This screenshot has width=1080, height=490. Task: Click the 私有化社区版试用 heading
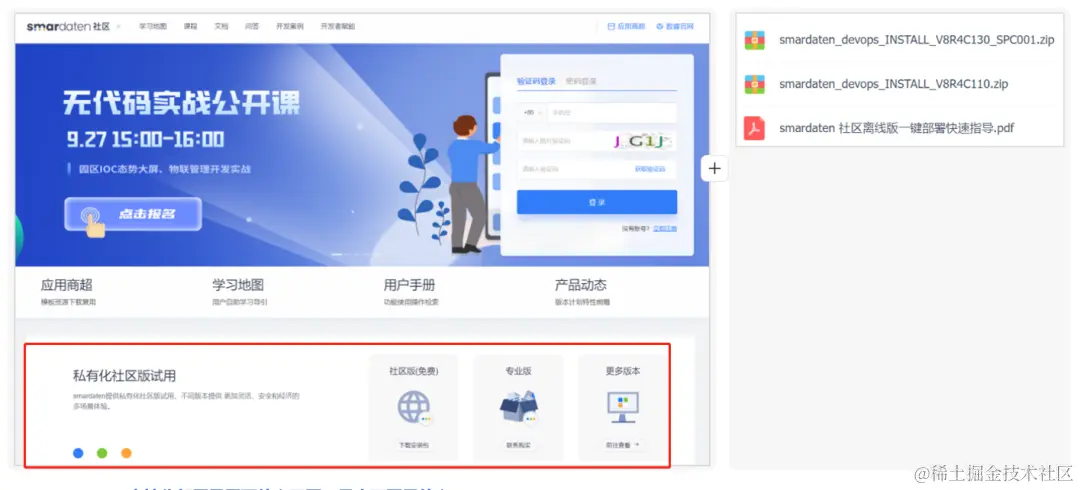(x=124, y=376)
